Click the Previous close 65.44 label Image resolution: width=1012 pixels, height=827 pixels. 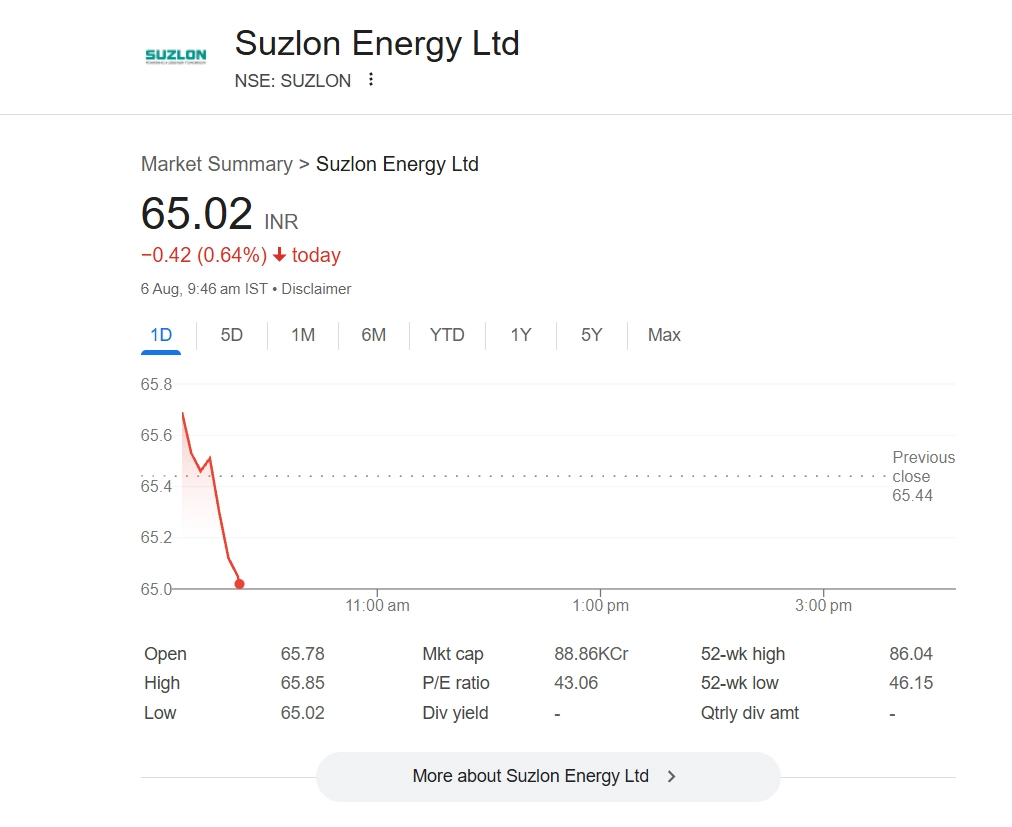tap(923, 476)
